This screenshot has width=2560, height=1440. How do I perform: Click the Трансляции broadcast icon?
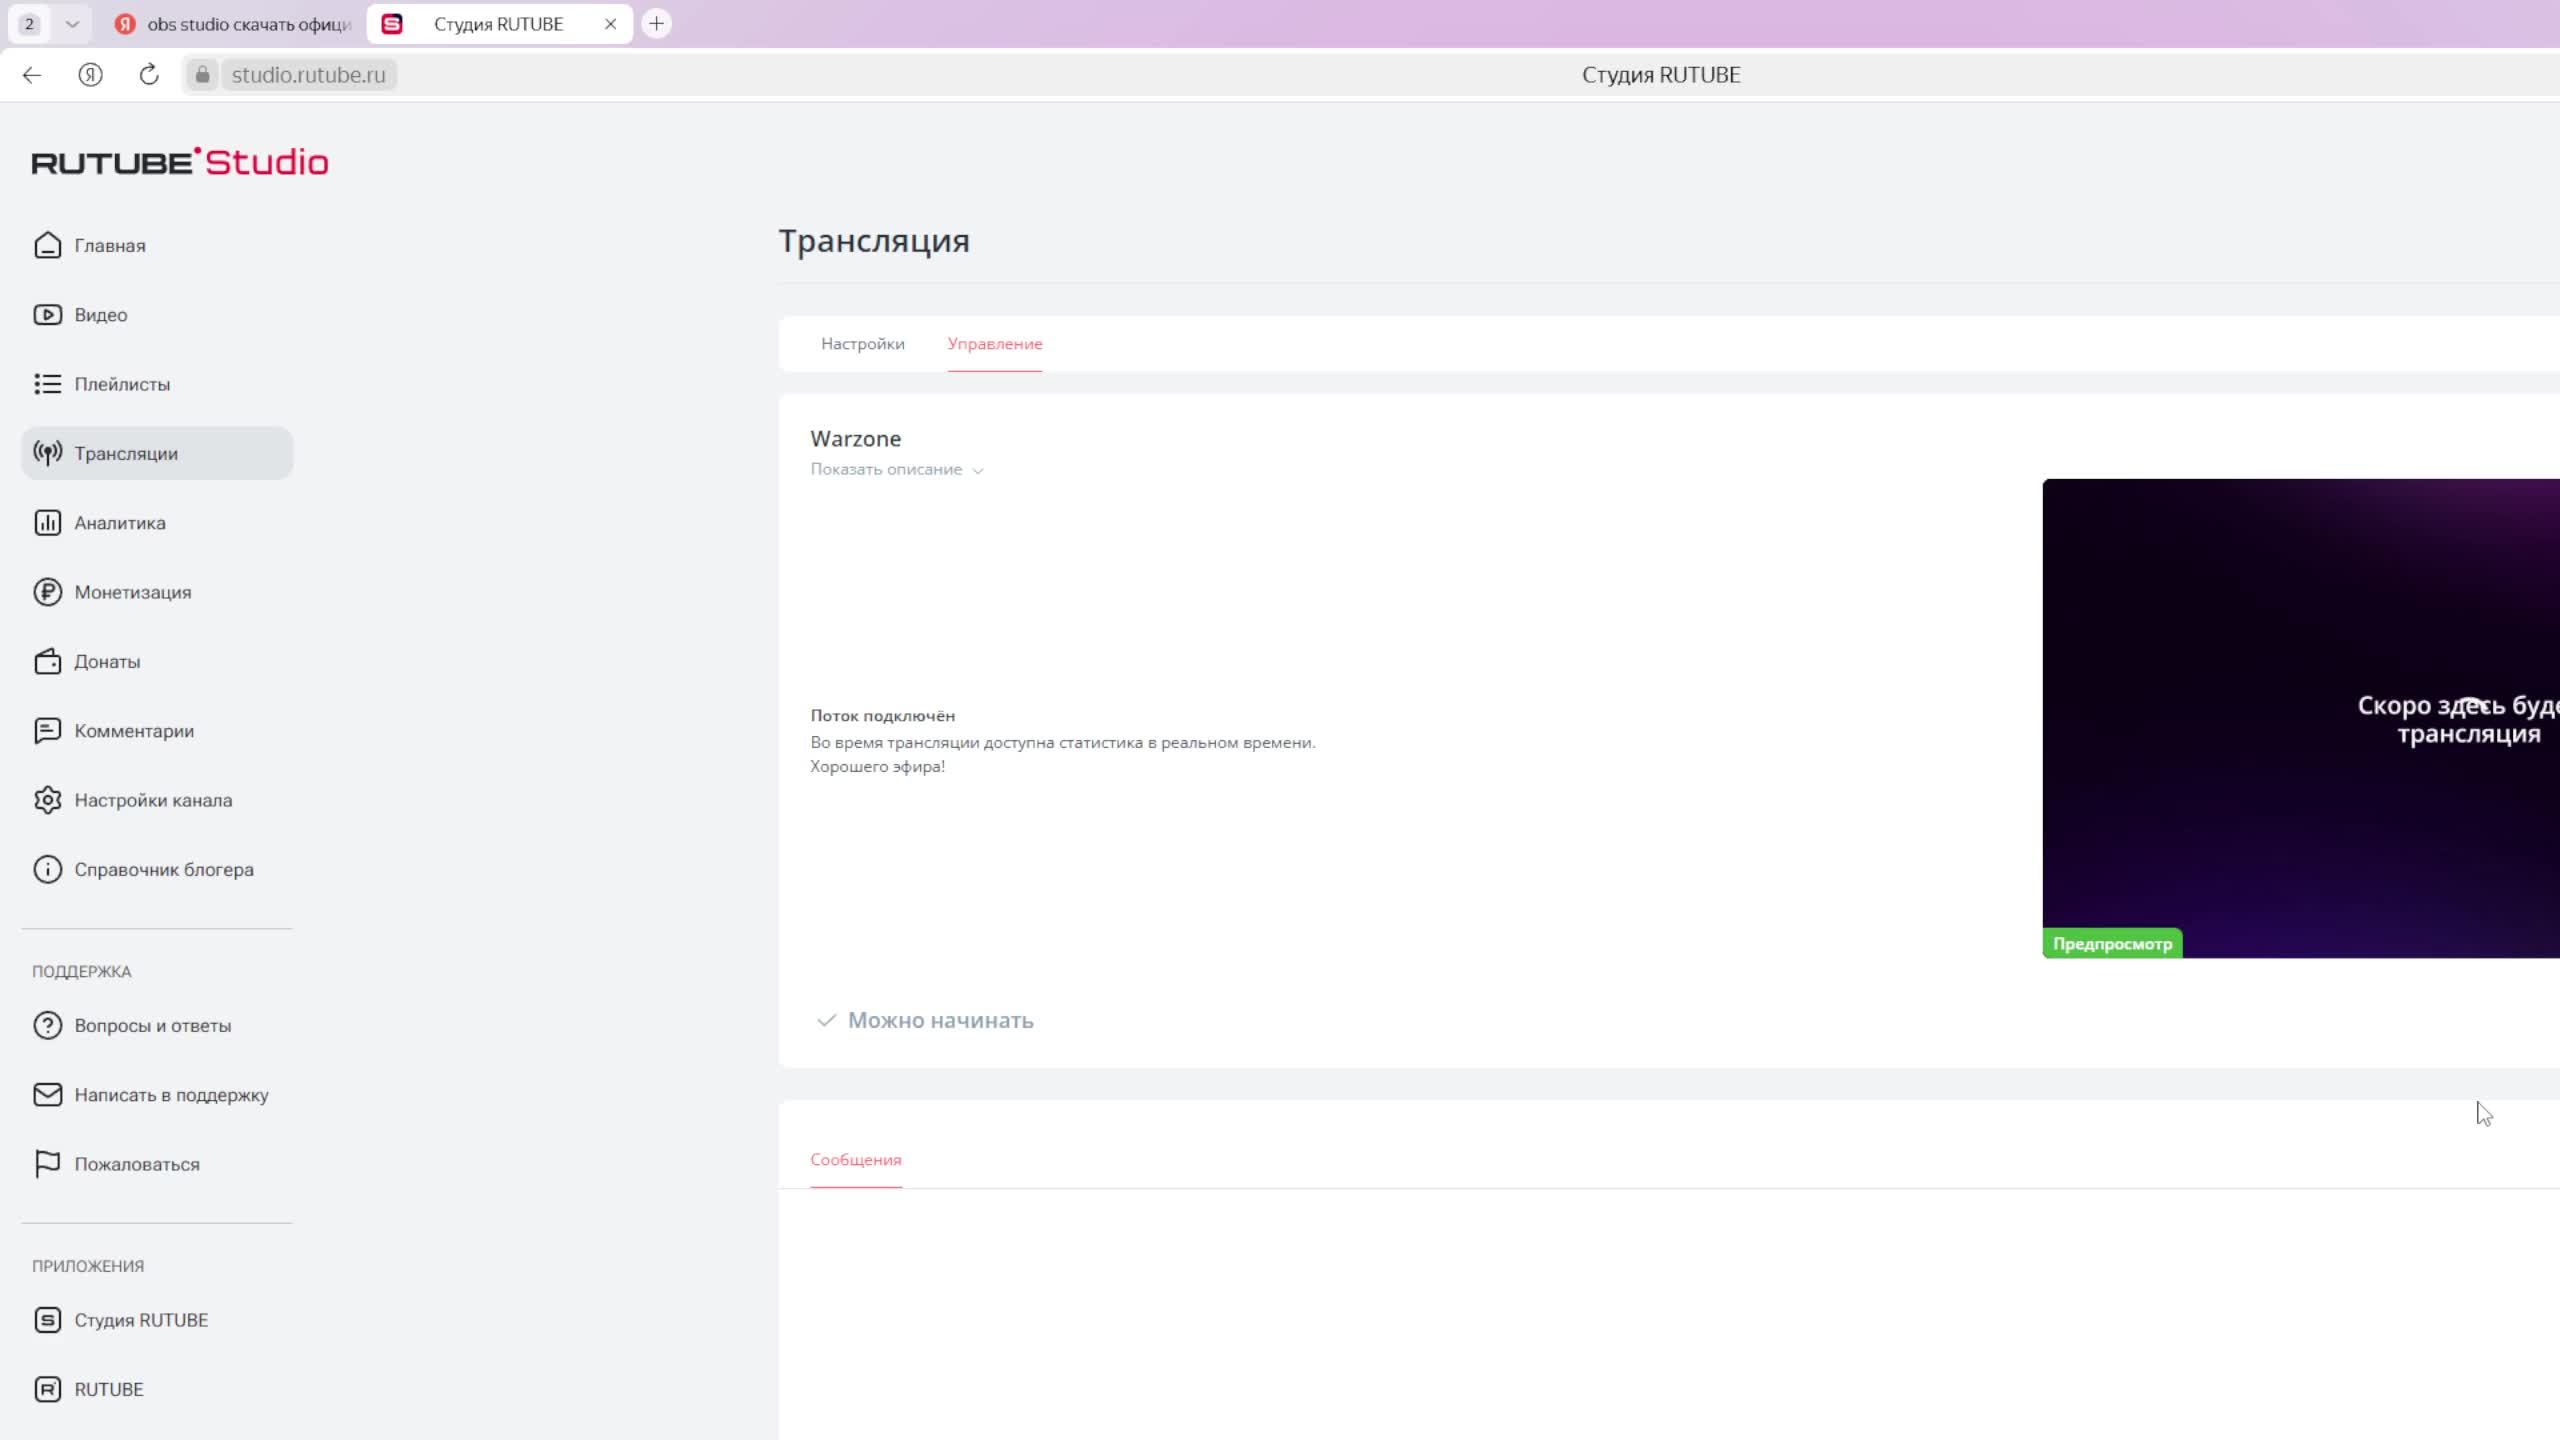click(47, 453)
